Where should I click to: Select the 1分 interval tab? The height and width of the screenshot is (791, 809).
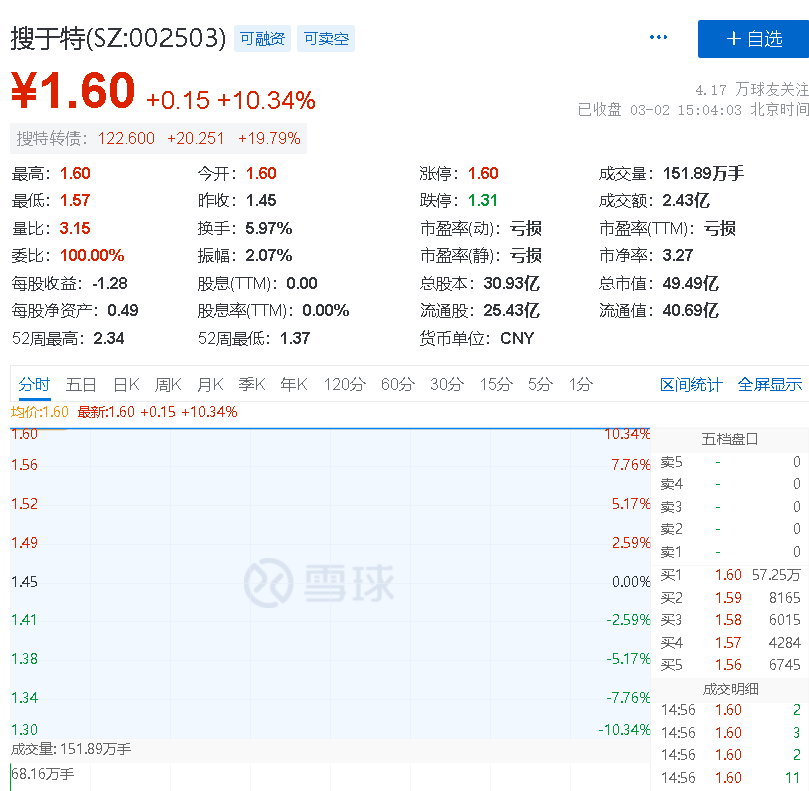tap(580, 384)
